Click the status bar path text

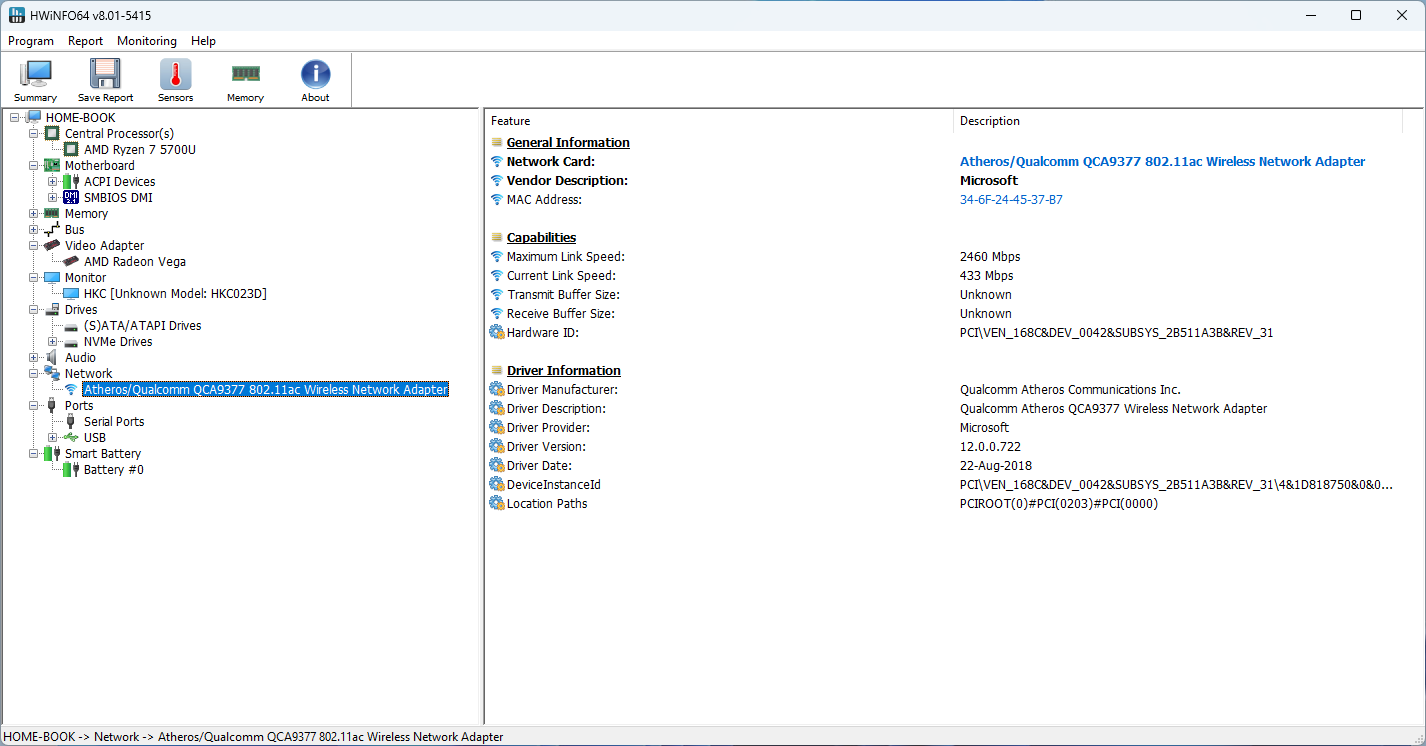(254, 737)
